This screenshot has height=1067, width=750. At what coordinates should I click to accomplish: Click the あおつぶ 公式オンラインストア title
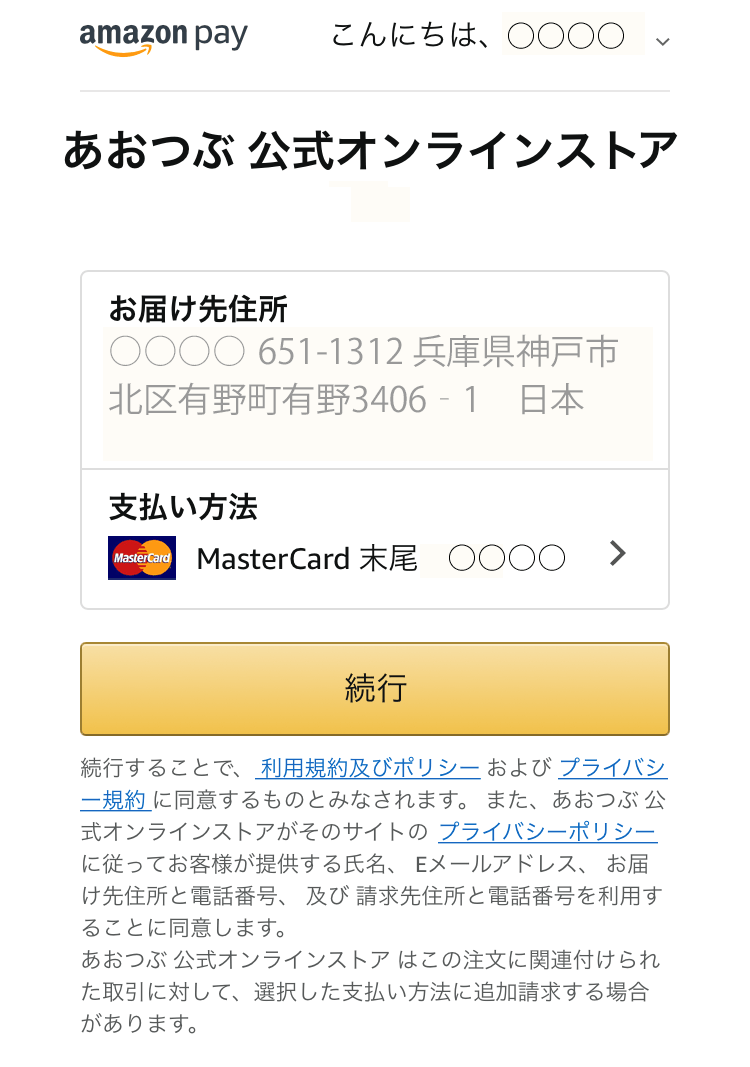click(x=371, y=150)
